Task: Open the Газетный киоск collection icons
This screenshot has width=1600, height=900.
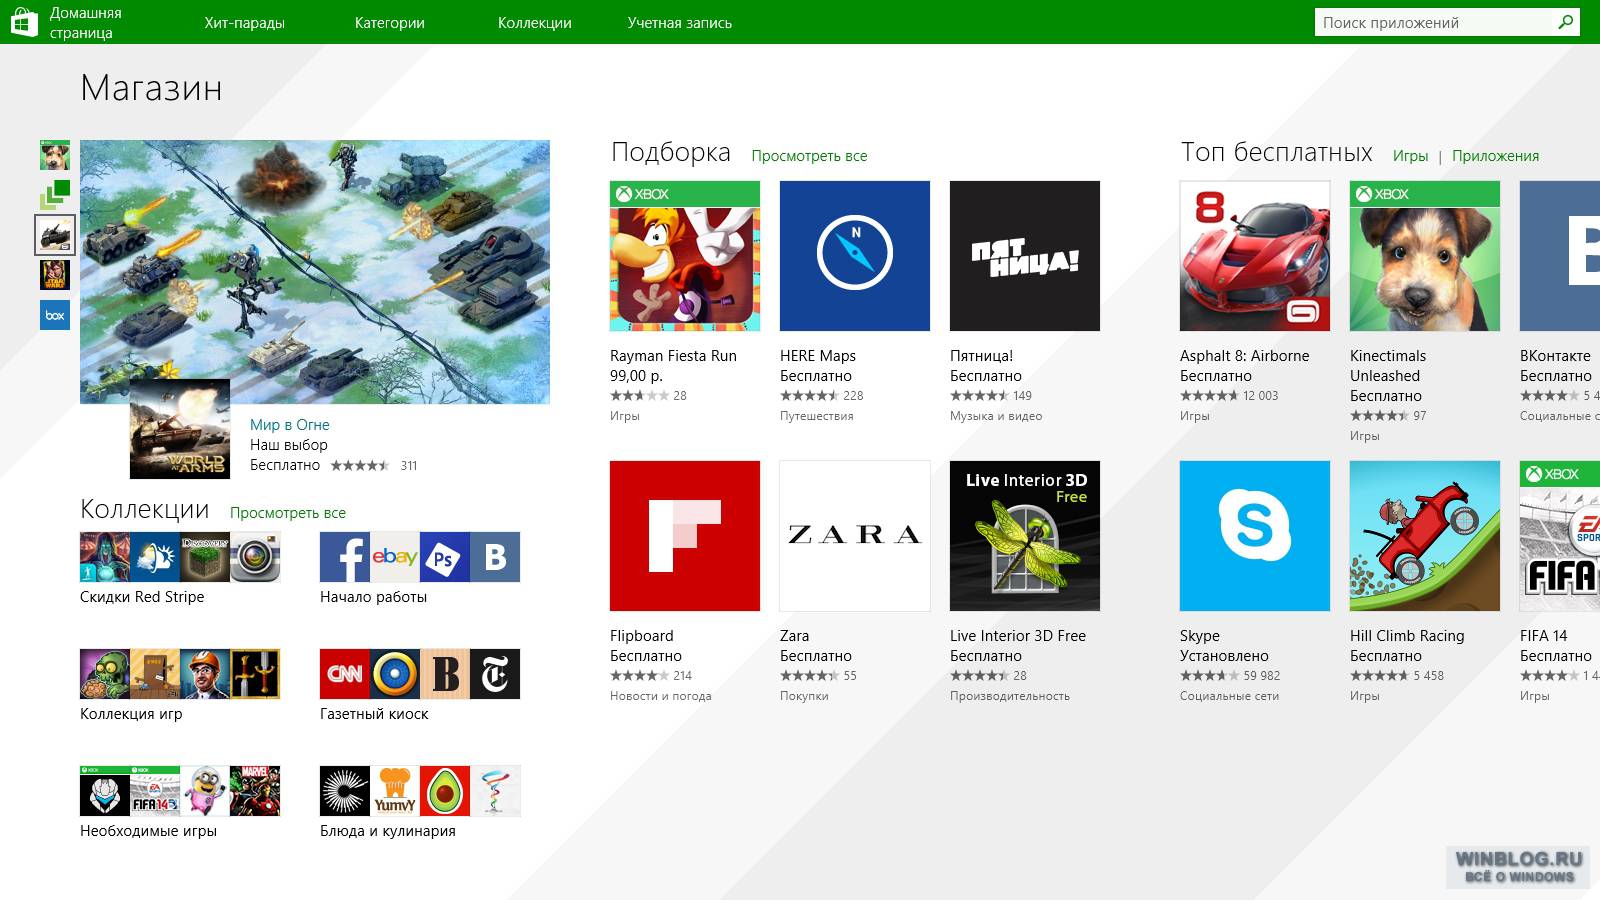Action: coord(420,674)
